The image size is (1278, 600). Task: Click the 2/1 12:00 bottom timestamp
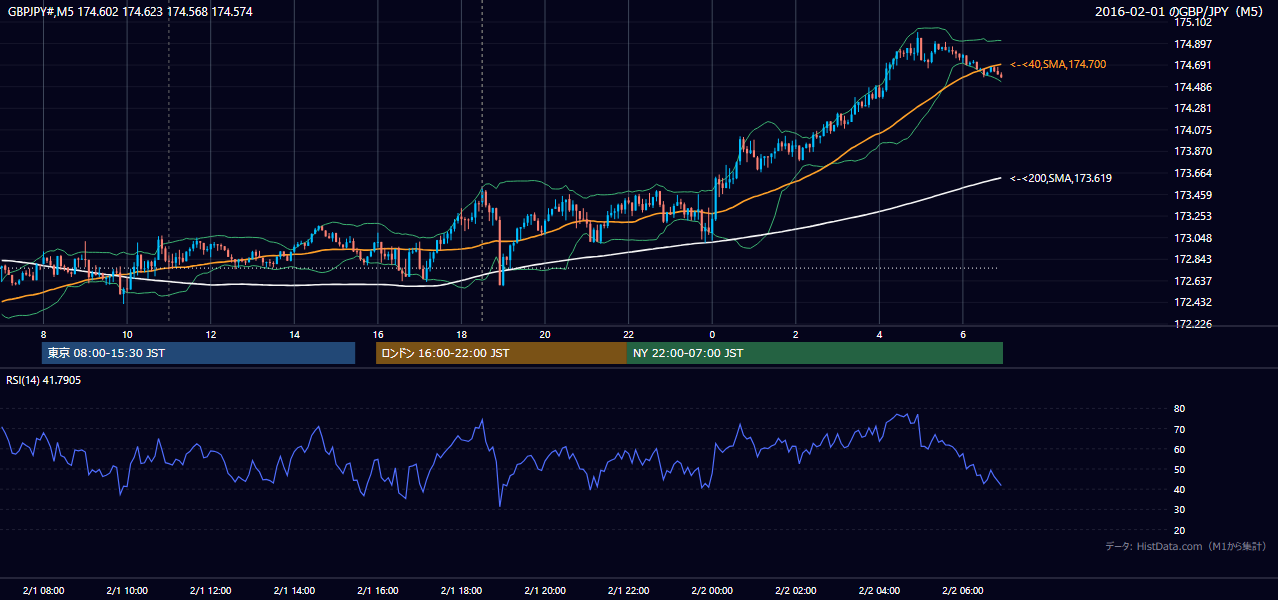click(x=210, y=590)
